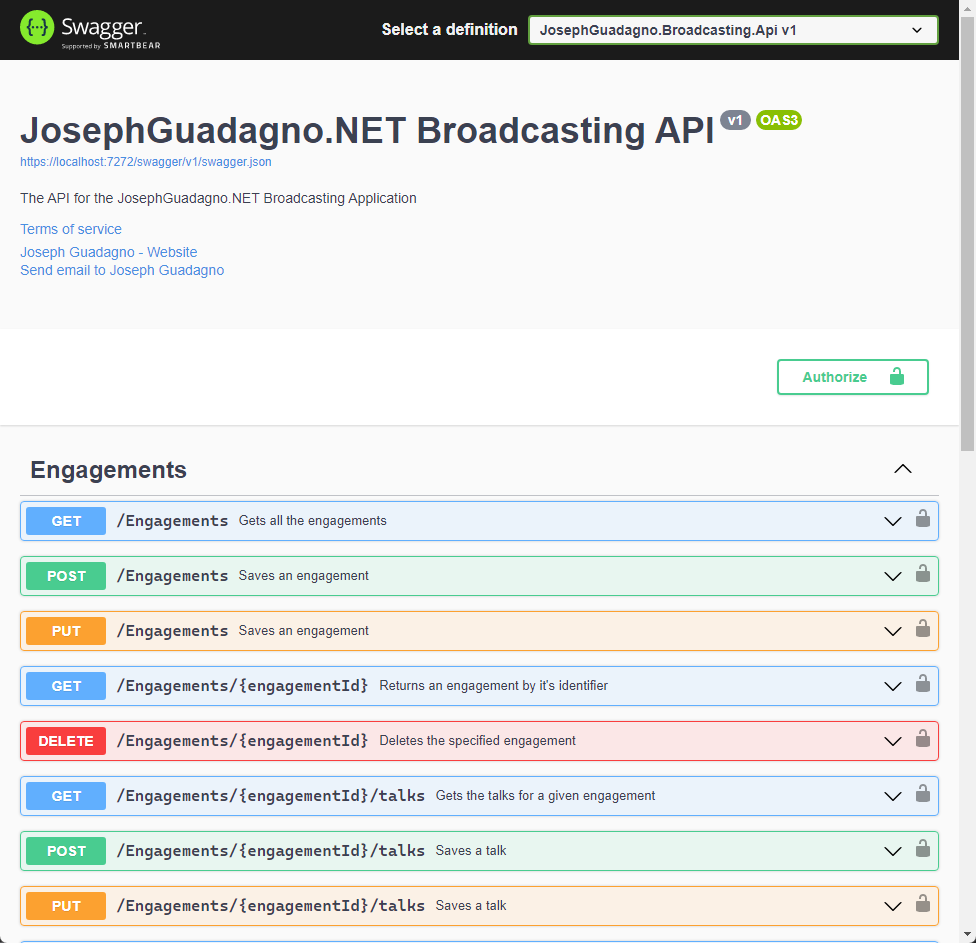Click 'Send email to Joseph Guadagno'

point(122,270)
